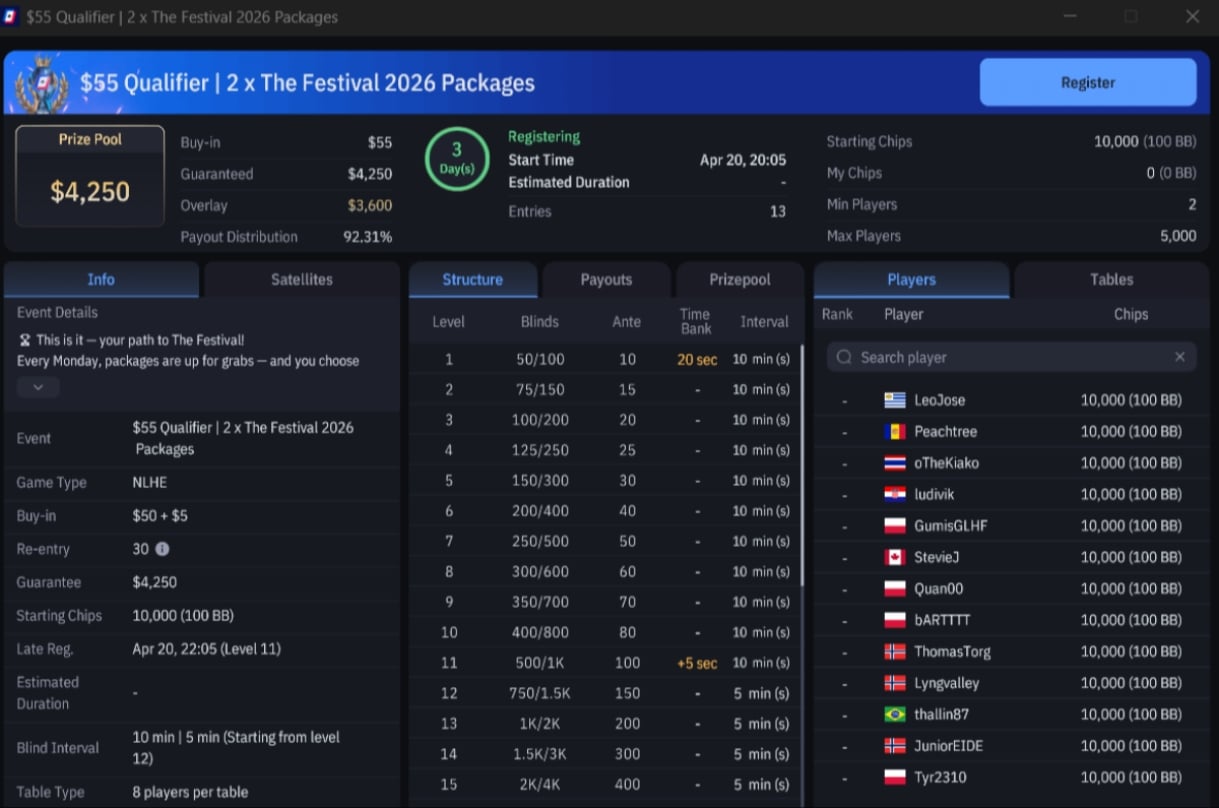Click the search magnifier icon in player search
Image resolution: width=1219 pixels, height=808 pixels.
844,357
